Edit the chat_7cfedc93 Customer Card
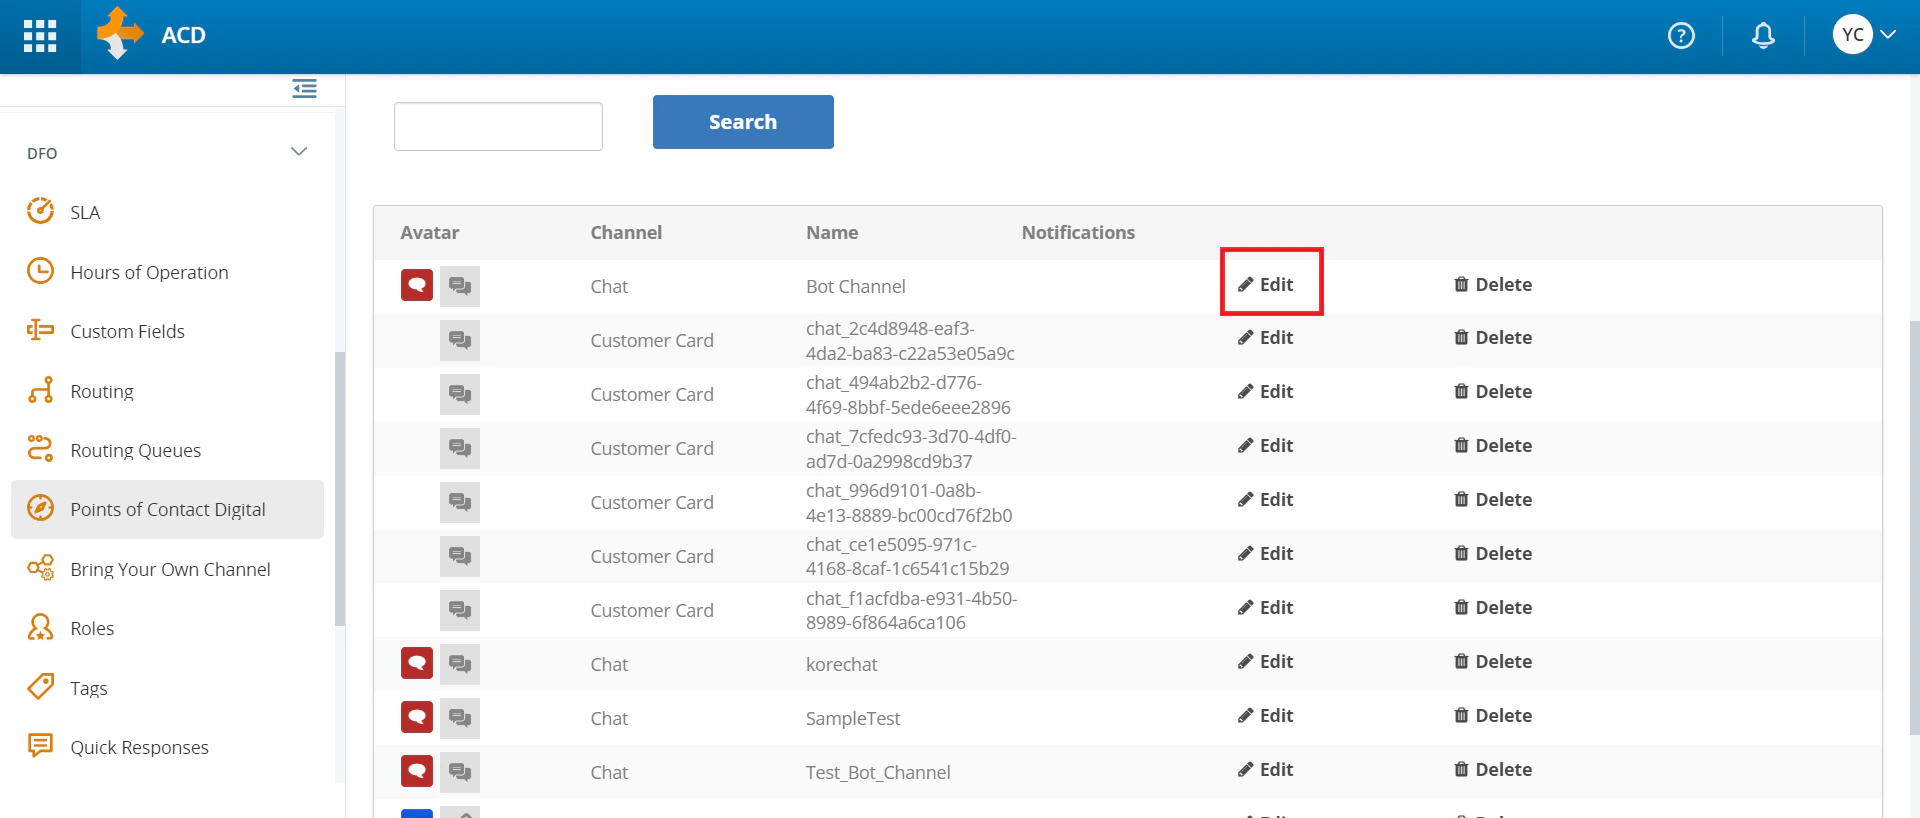The image size is (1920, 818). click(1266, 446)
